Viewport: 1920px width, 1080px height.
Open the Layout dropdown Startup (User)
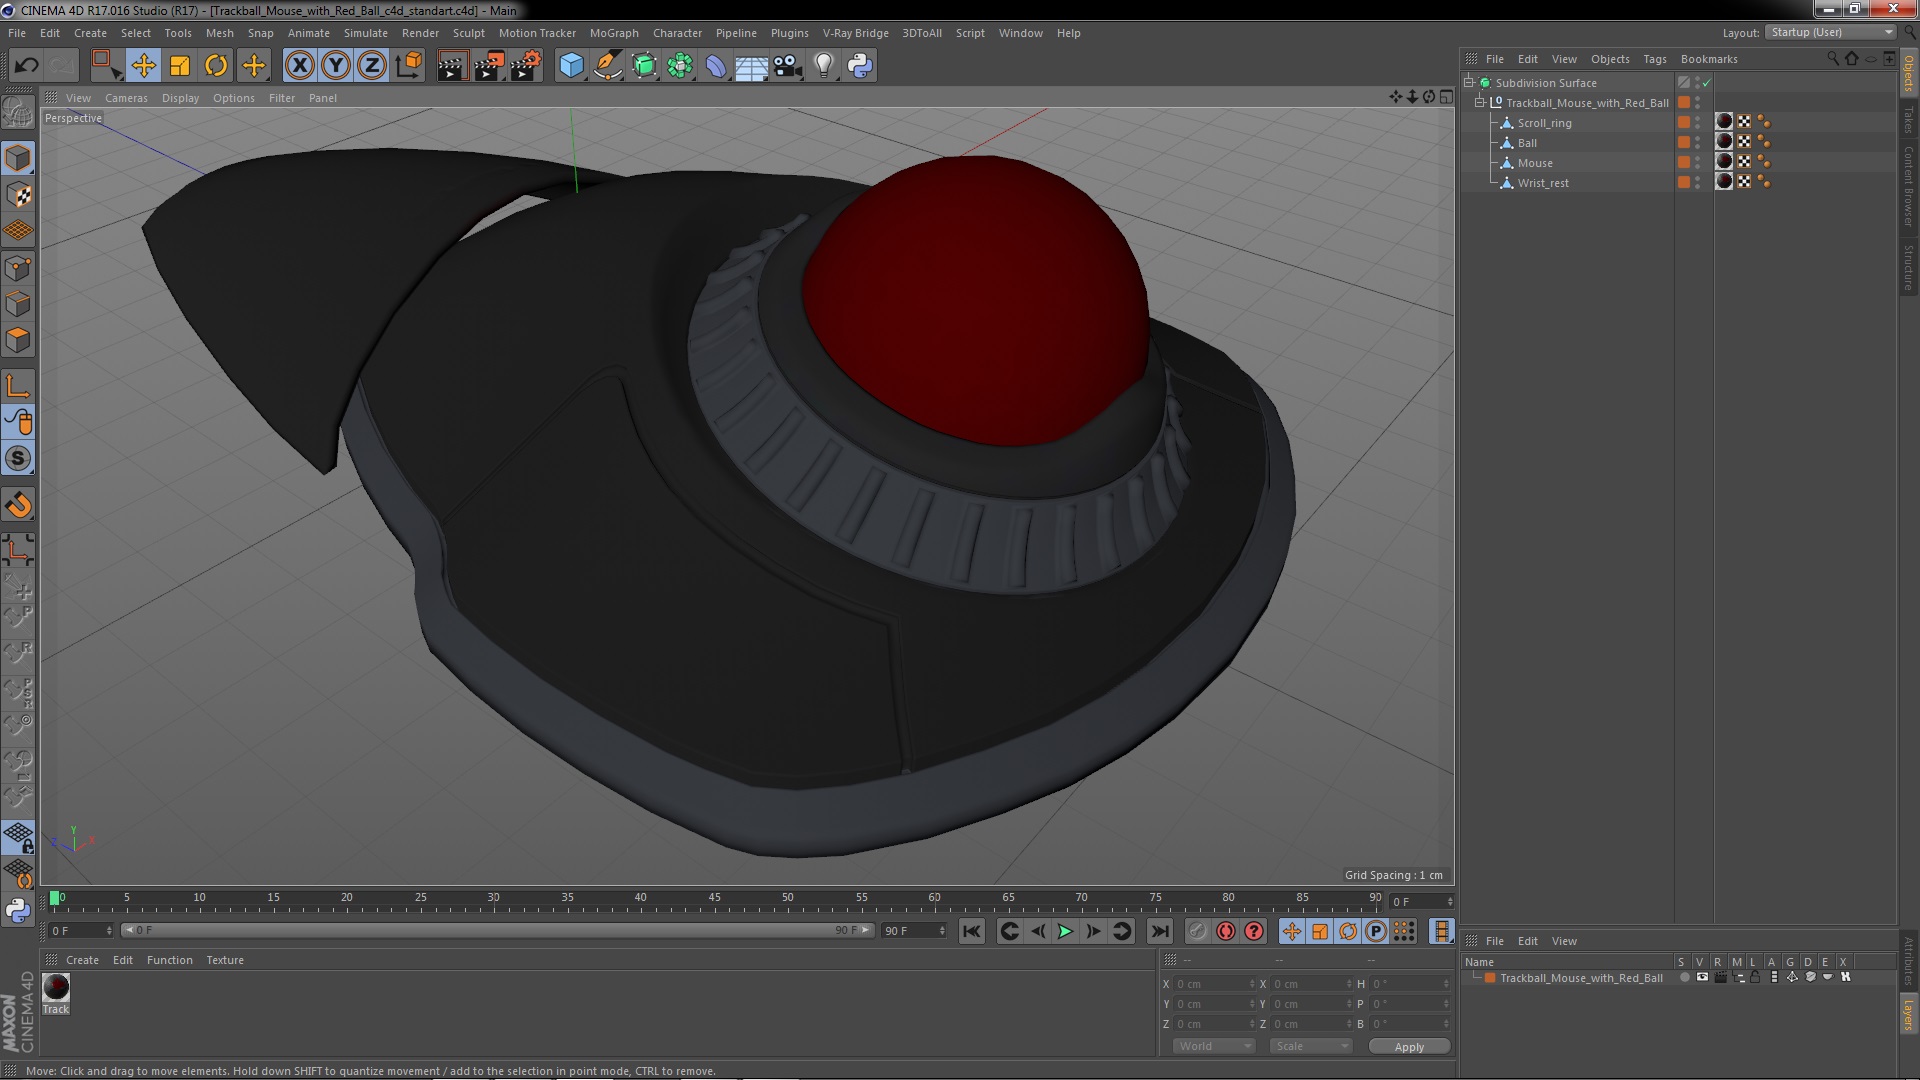1830,32
